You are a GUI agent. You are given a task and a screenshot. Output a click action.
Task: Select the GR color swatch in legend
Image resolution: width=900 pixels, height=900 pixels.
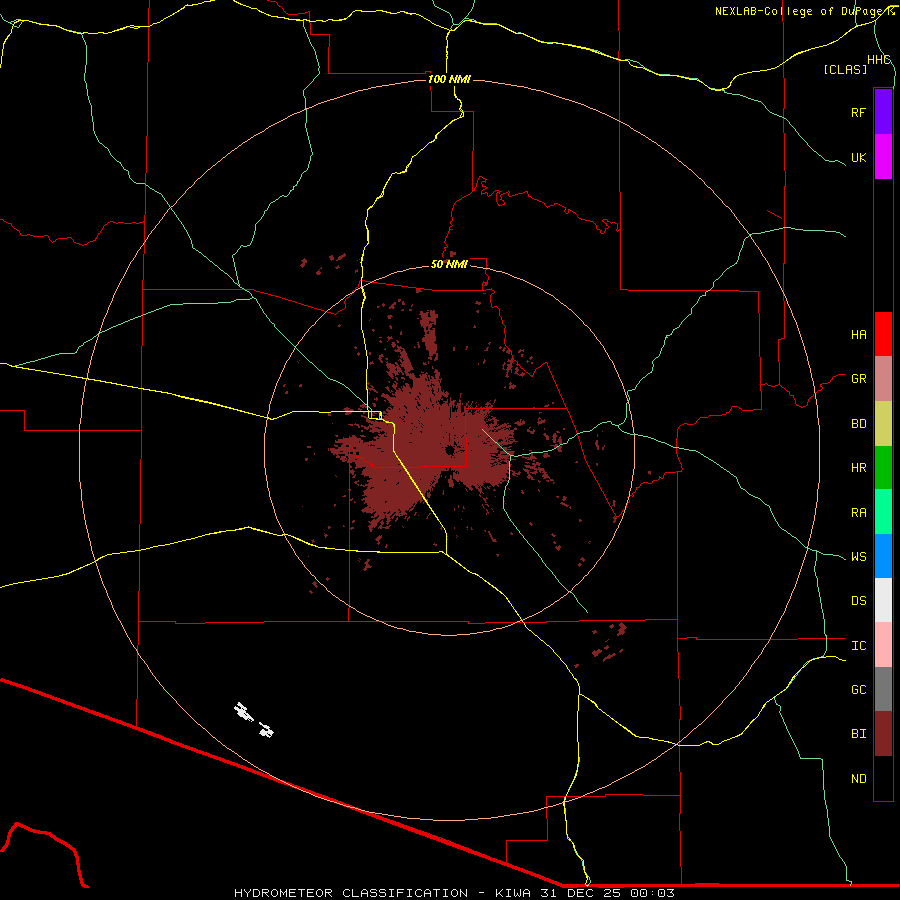click(883, 379)
